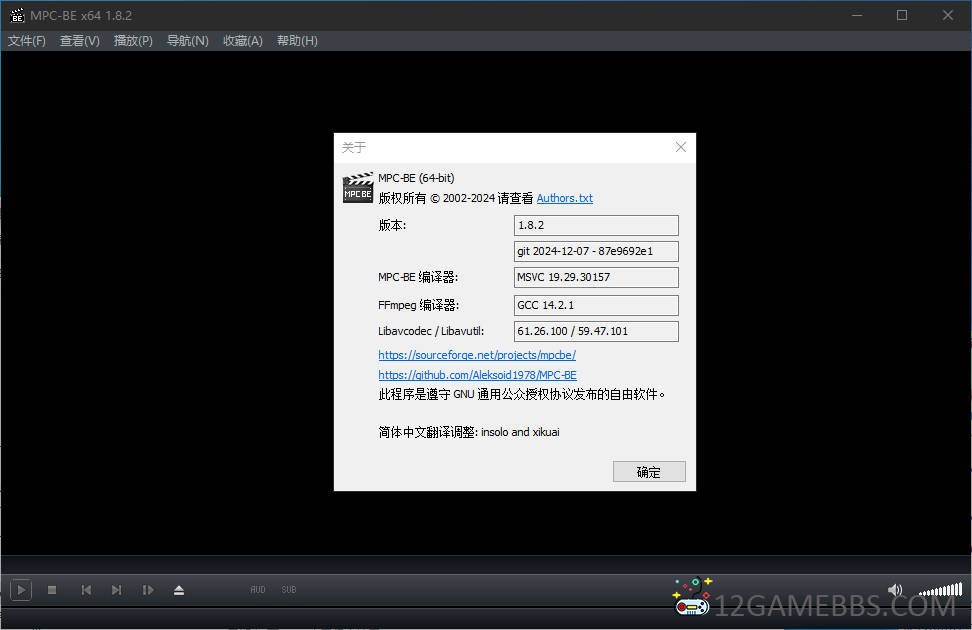Click the MPC-BE app icon in title bar
This screenshot has height=630, width=972.
pos(17,16)
